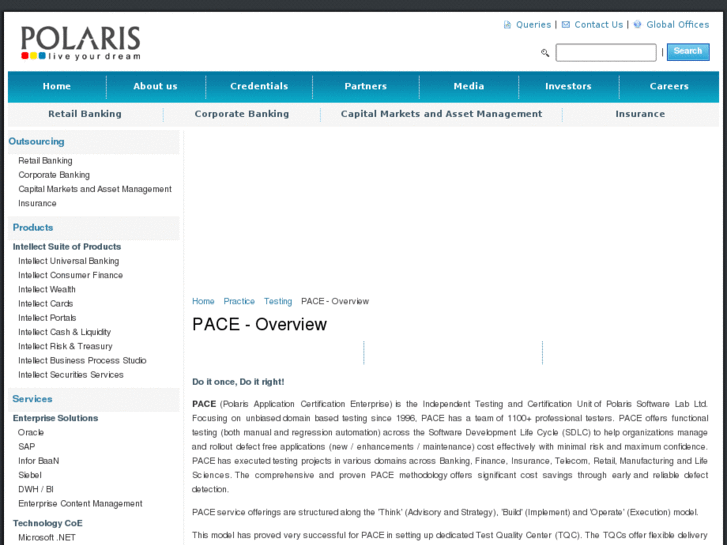This screenshot has height=545, width=727.
Task: Select Capital Markets and Asset Management tab
Action: (x=441, y=114)
